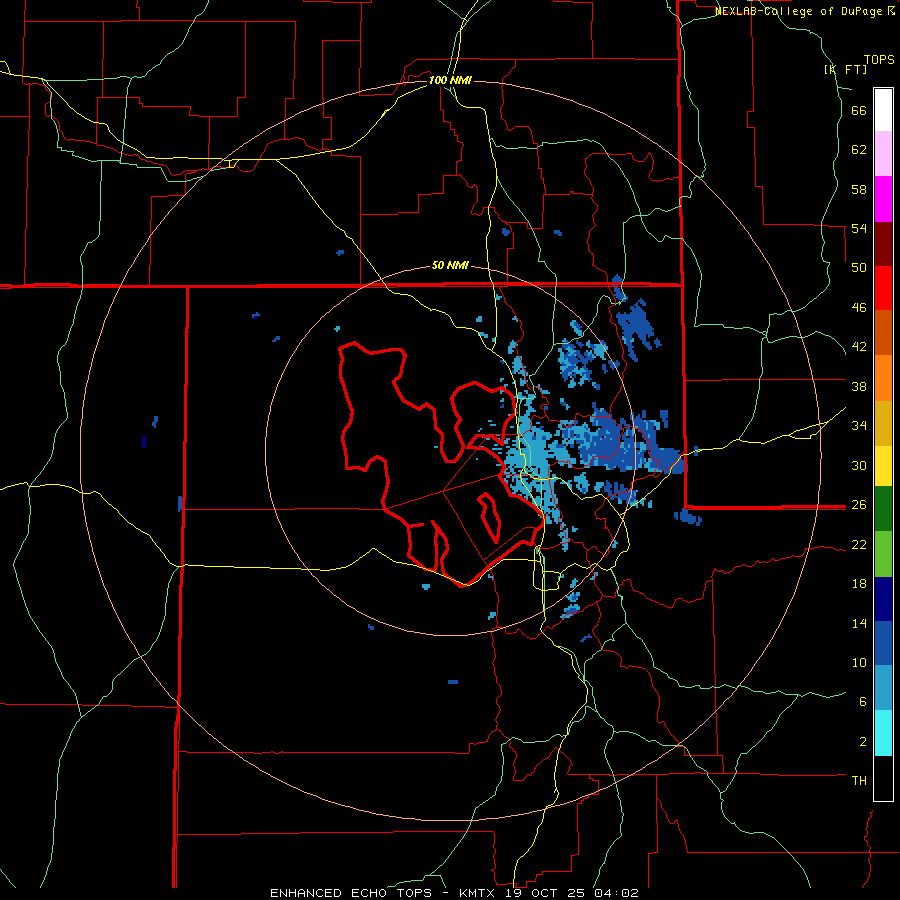Click the 19 OCT 25 date text
This screenshot has height=900, width=900.
547,893
